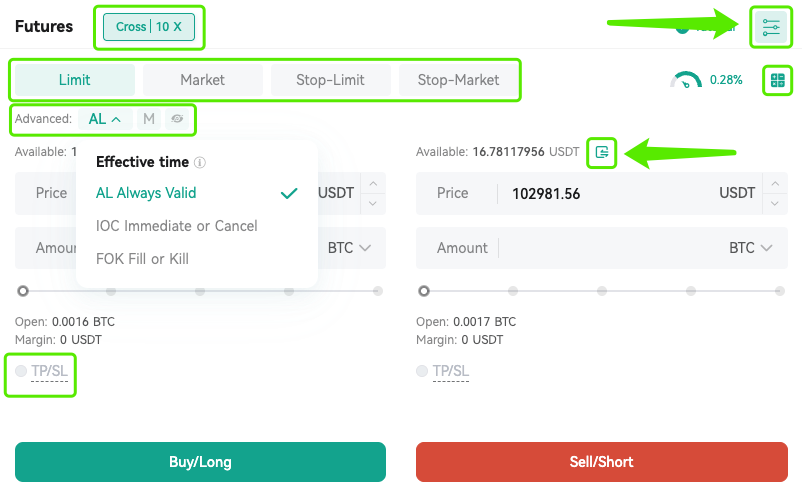The image size is (802, 502).
Task: Open the BTC unit dropdown on sell Amount
Action: 750,248
